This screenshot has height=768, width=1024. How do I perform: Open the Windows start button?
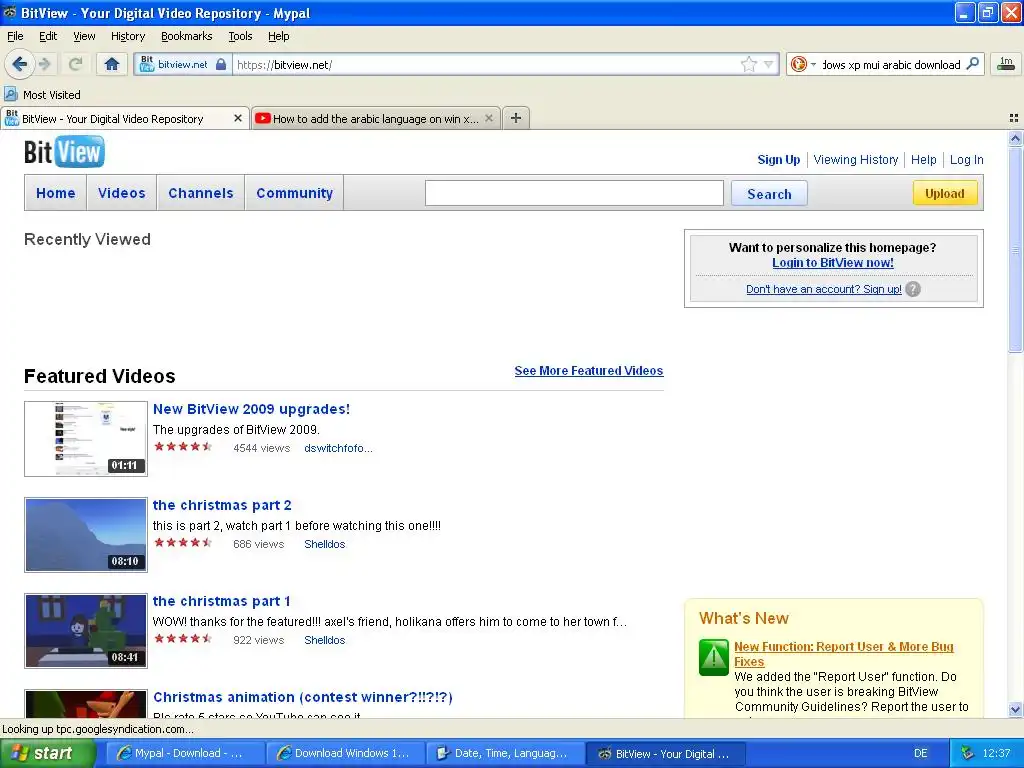click(46, 753)
